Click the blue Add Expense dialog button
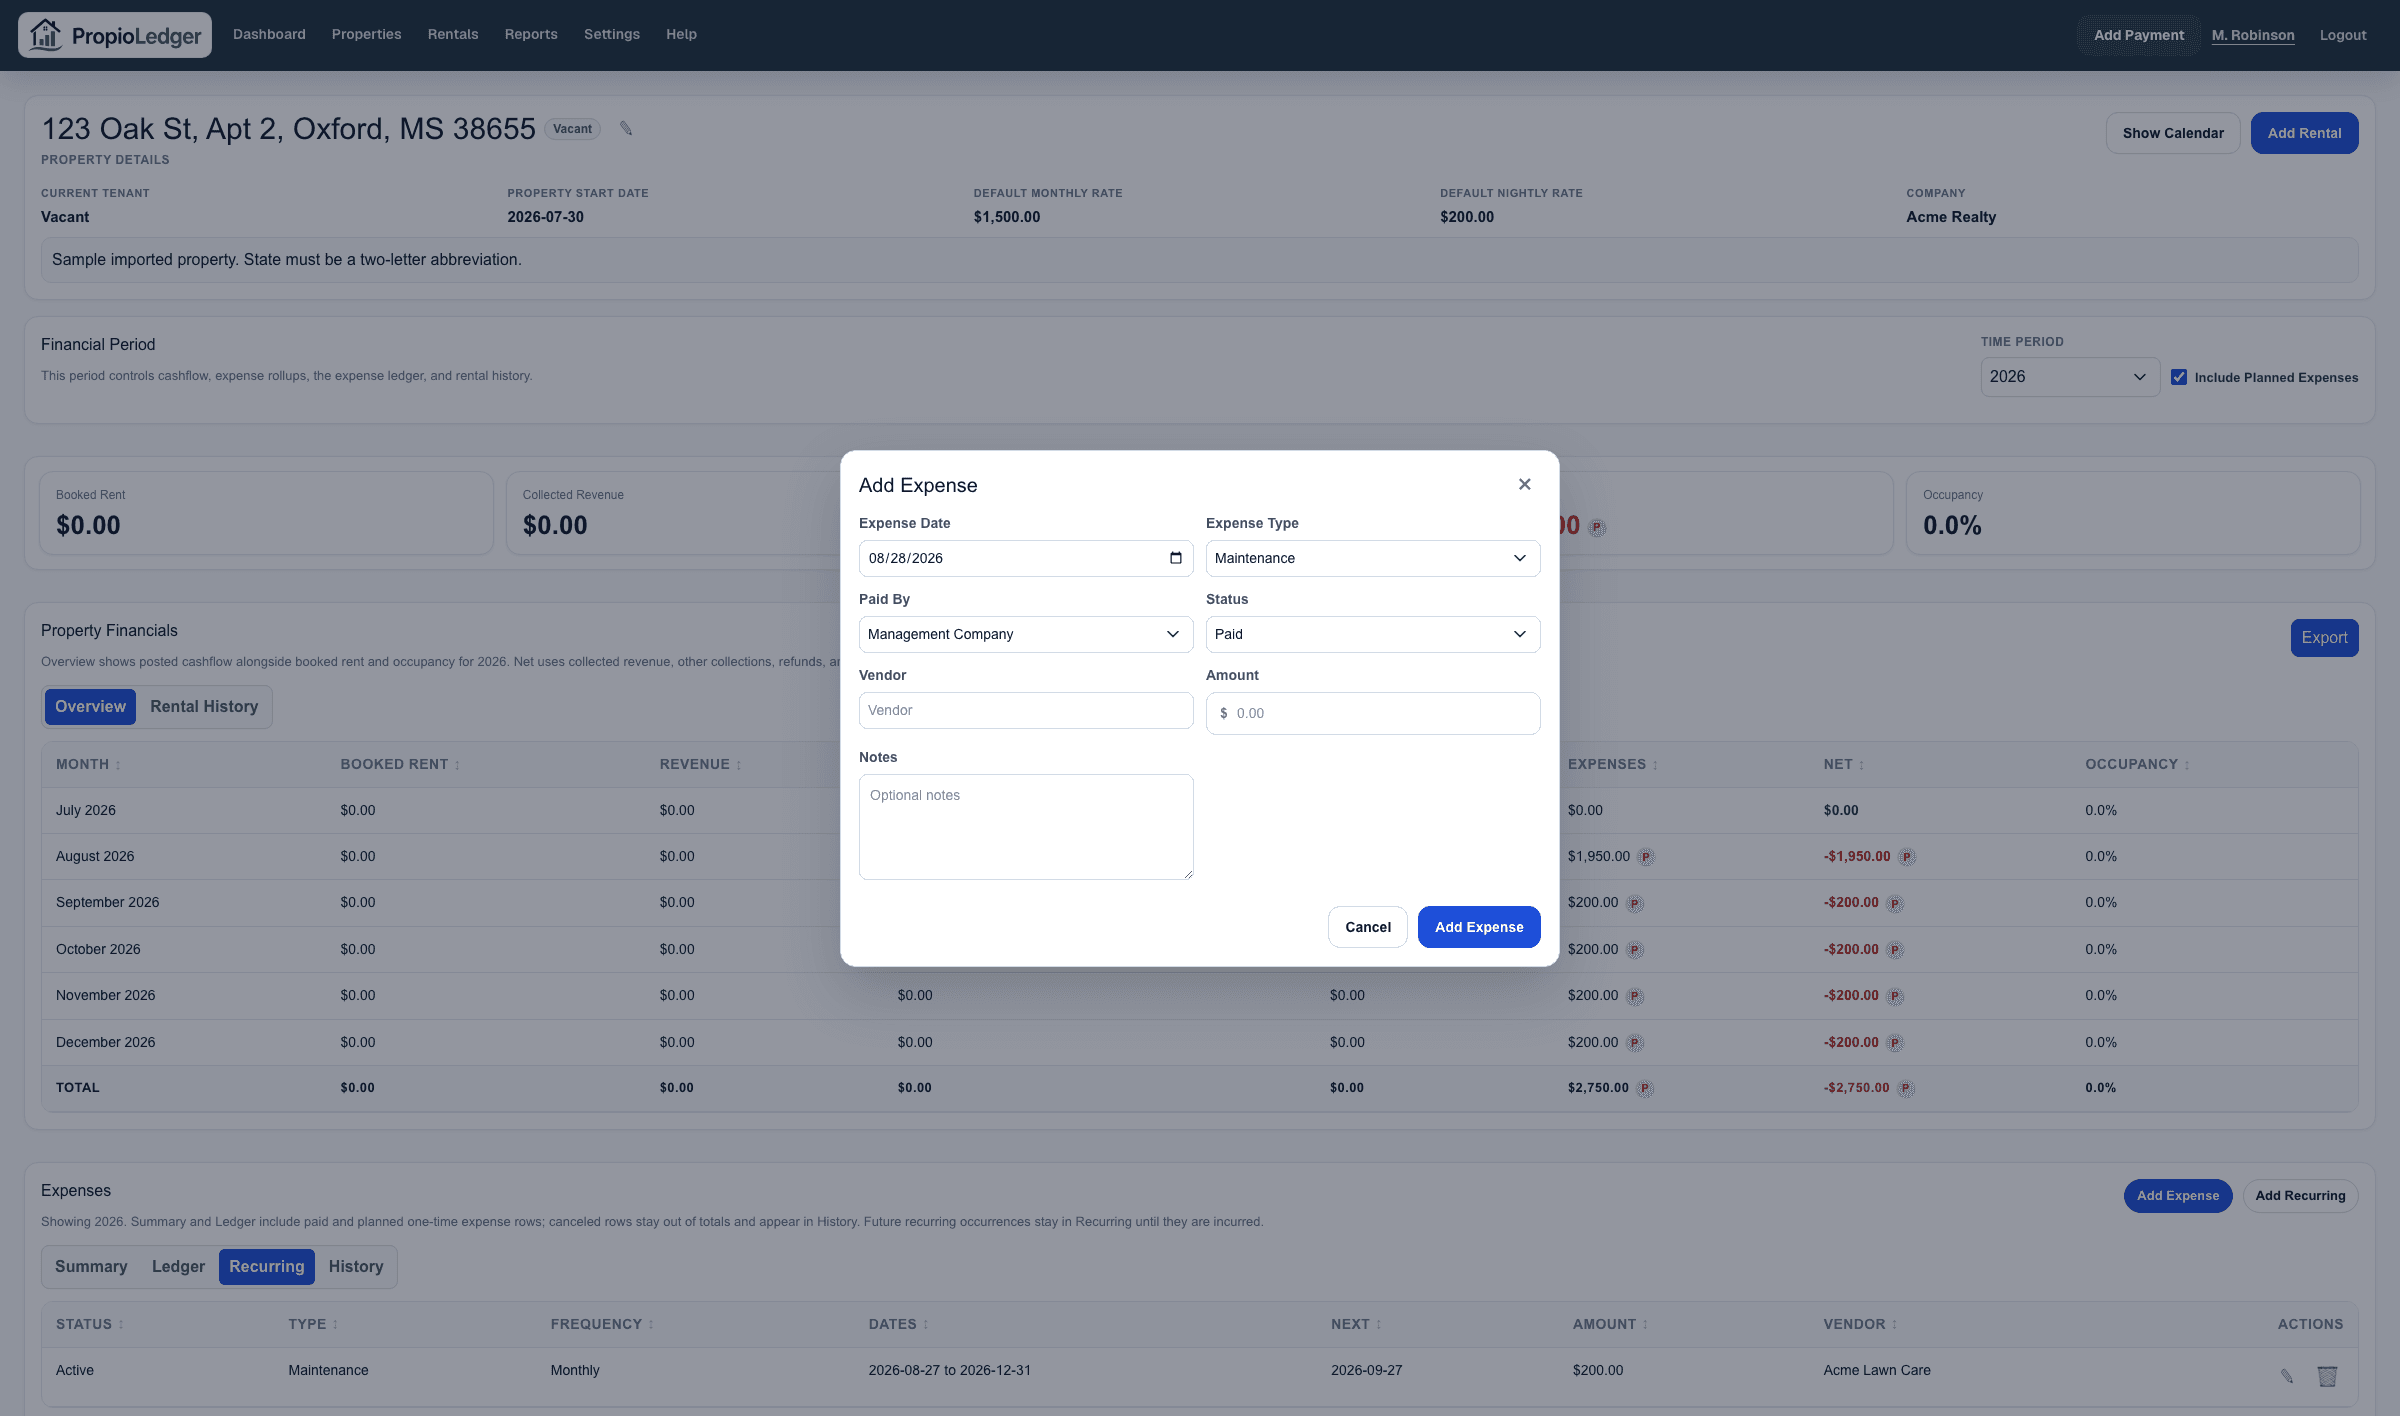Image resolution: width=2400 pixels, height=1416 pixels. [1479, 927]
